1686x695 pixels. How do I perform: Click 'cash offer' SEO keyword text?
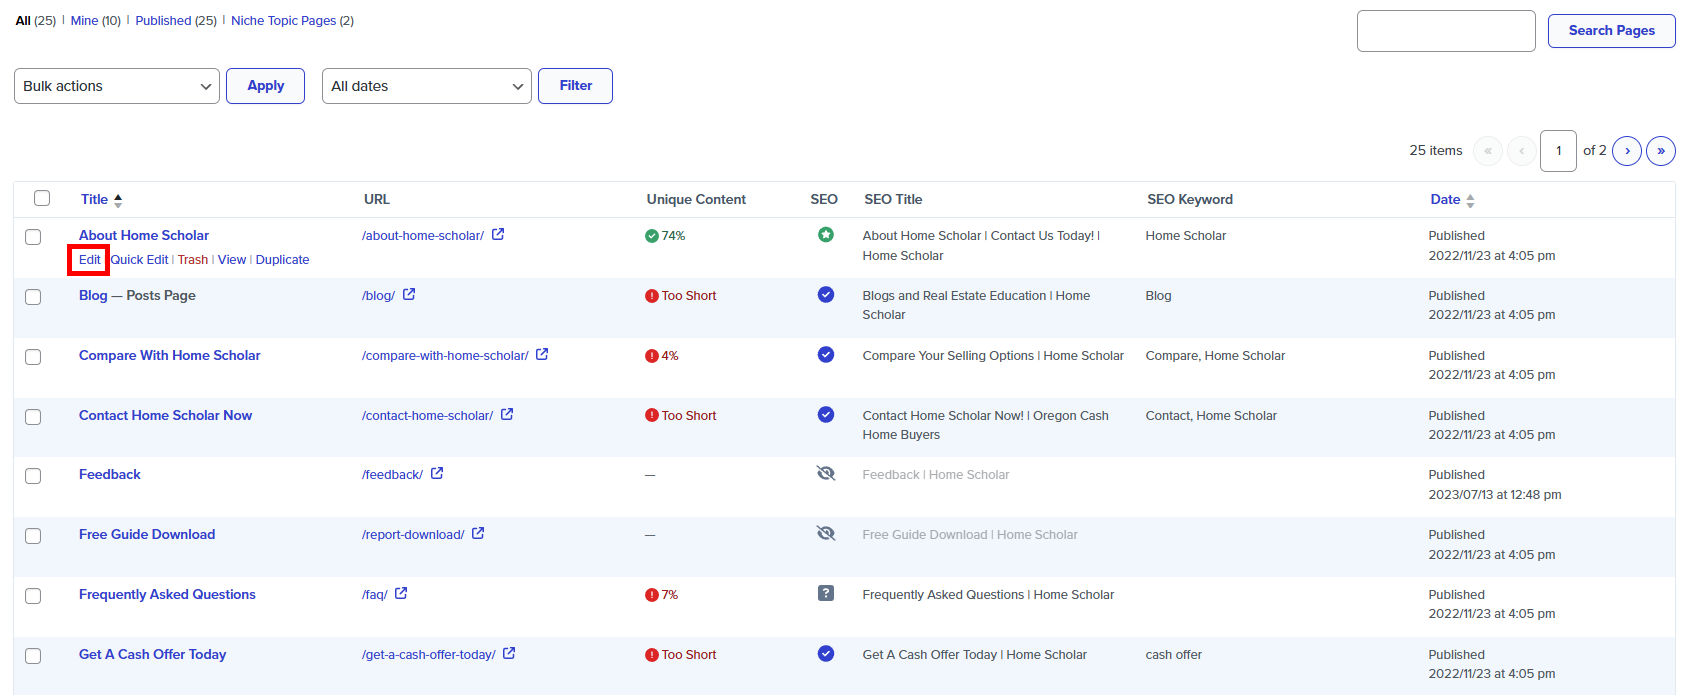click(x=1174, y=655)
